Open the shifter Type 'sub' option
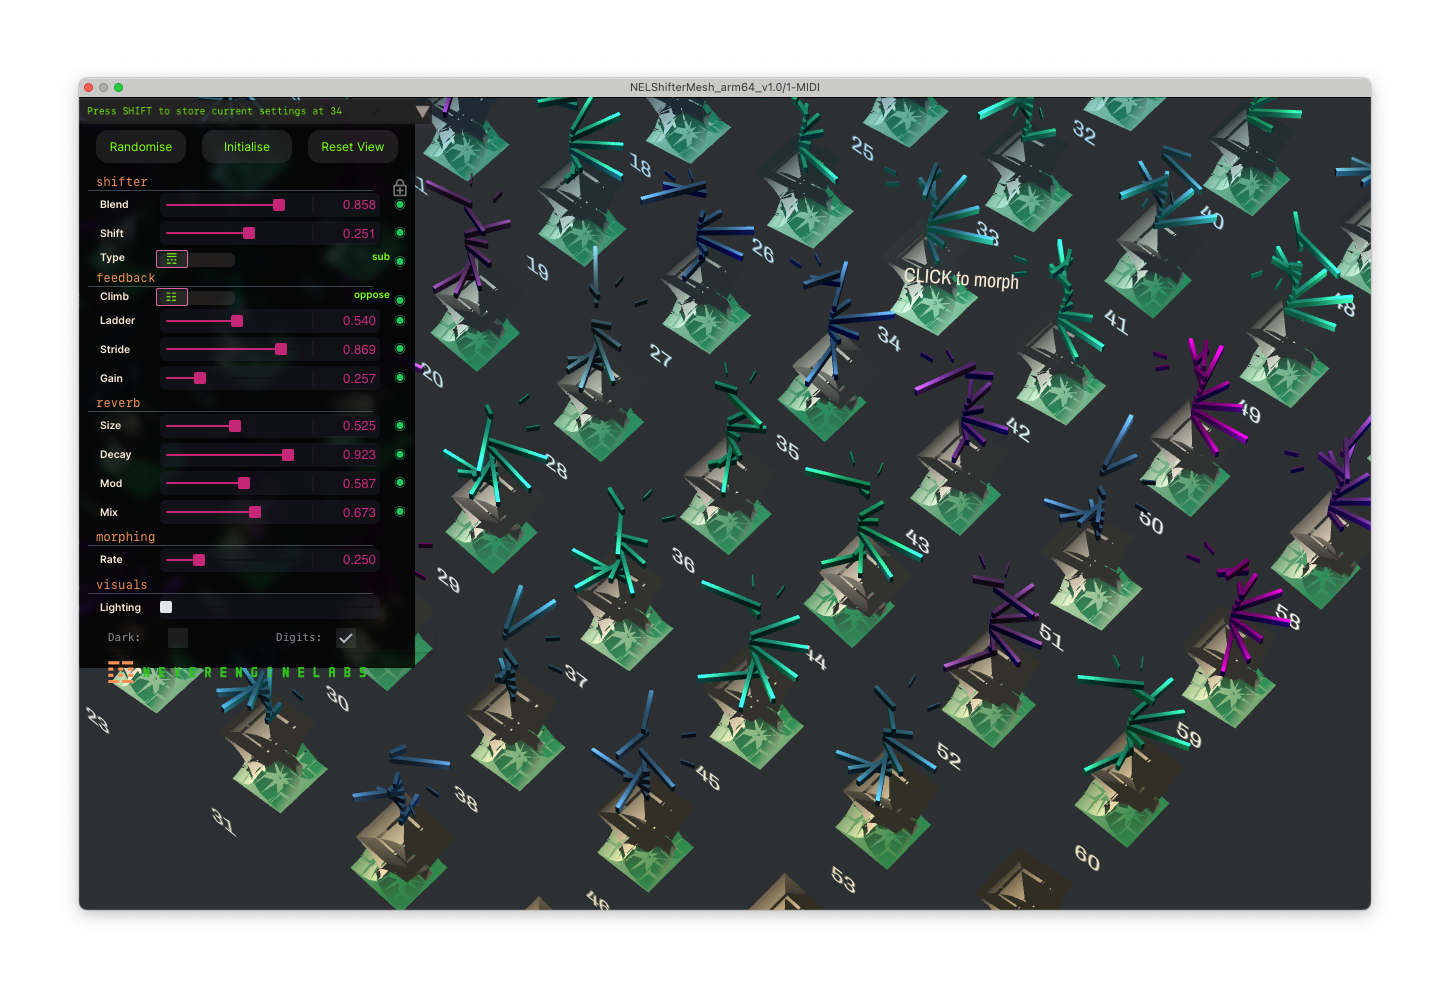This screenshot has width=1449, height=989. pyautogui.click(x=380, y=257)
